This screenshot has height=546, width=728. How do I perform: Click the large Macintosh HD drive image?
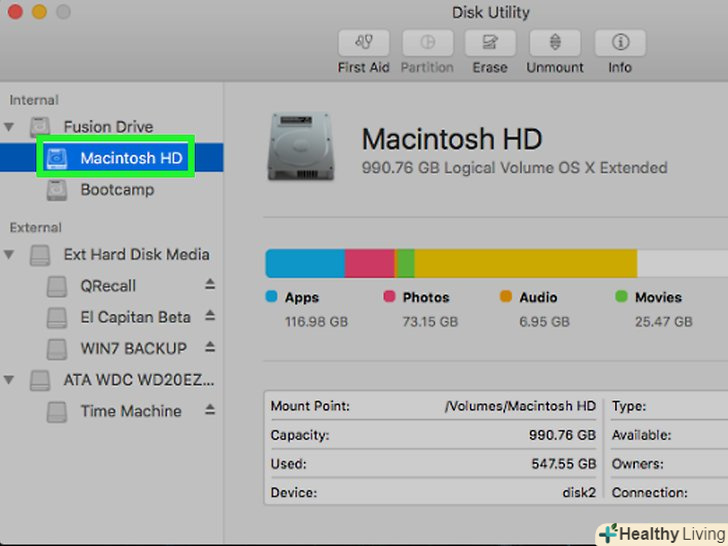pyautogui.click(x=301, y=146)
